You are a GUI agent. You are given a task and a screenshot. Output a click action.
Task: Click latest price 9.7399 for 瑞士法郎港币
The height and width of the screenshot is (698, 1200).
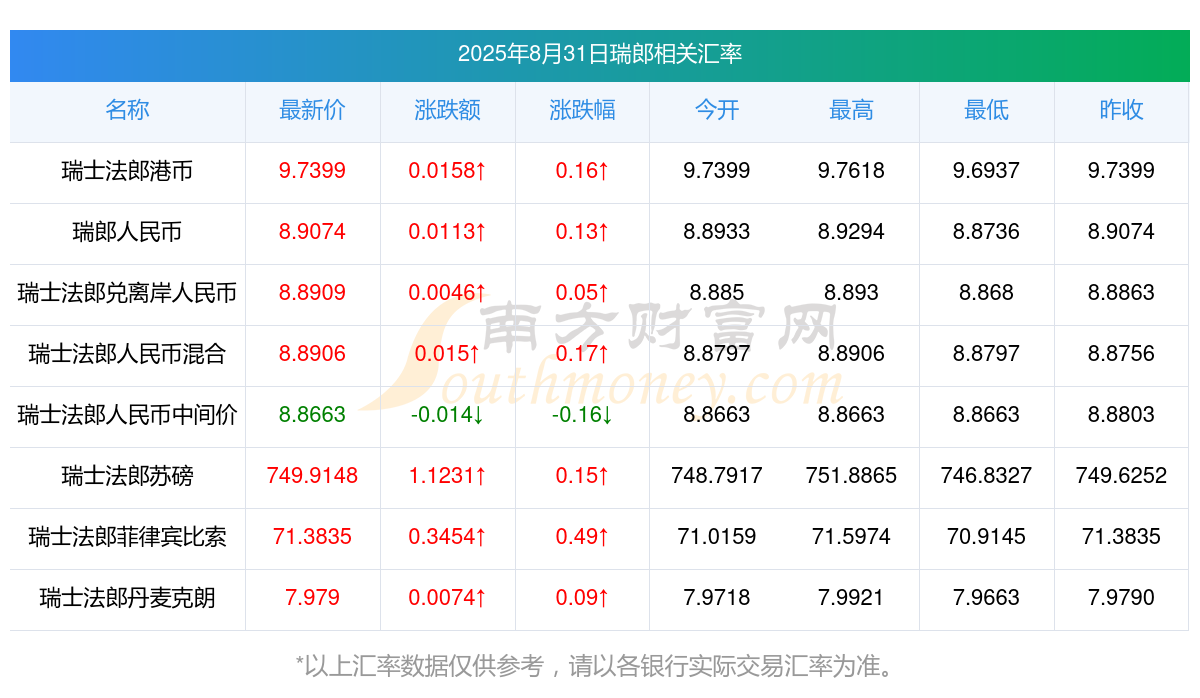pyautogui.click(x=312, y=171)
